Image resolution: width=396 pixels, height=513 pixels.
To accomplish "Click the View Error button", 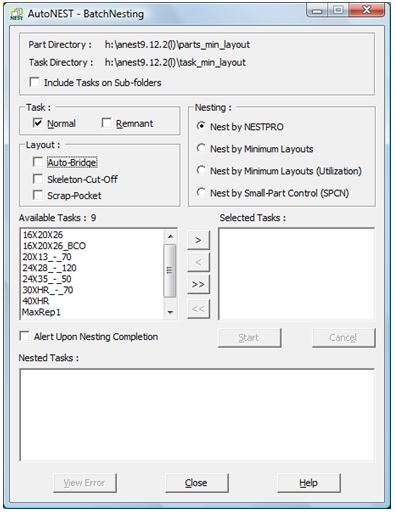I will pos(85,483).
